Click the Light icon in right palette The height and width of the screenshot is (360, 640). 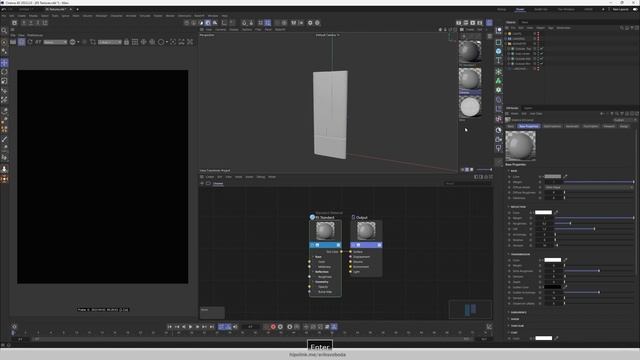click(498, 148)
